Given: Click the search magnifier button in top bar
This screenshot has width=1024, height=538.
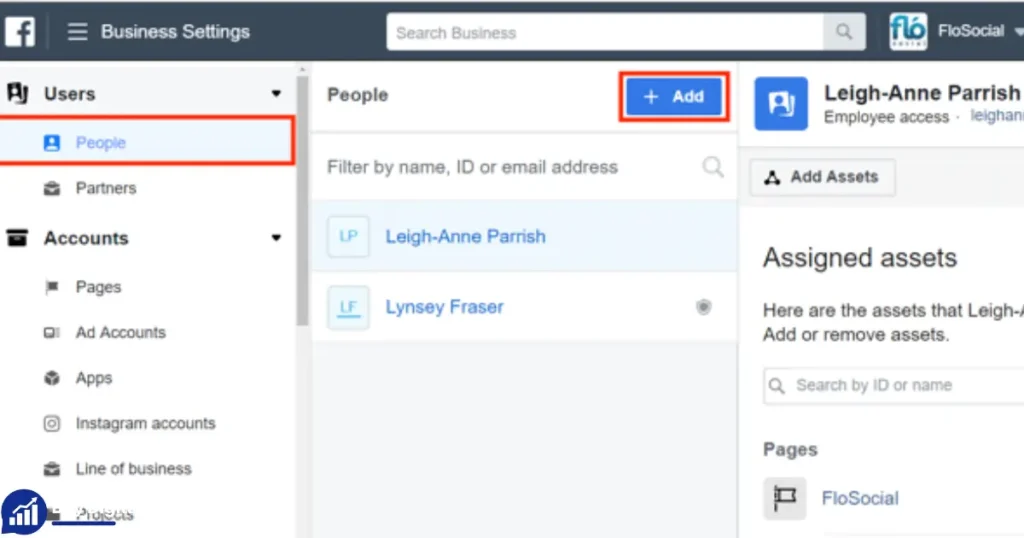Looking at the screenshot, I should click(844, 31).
